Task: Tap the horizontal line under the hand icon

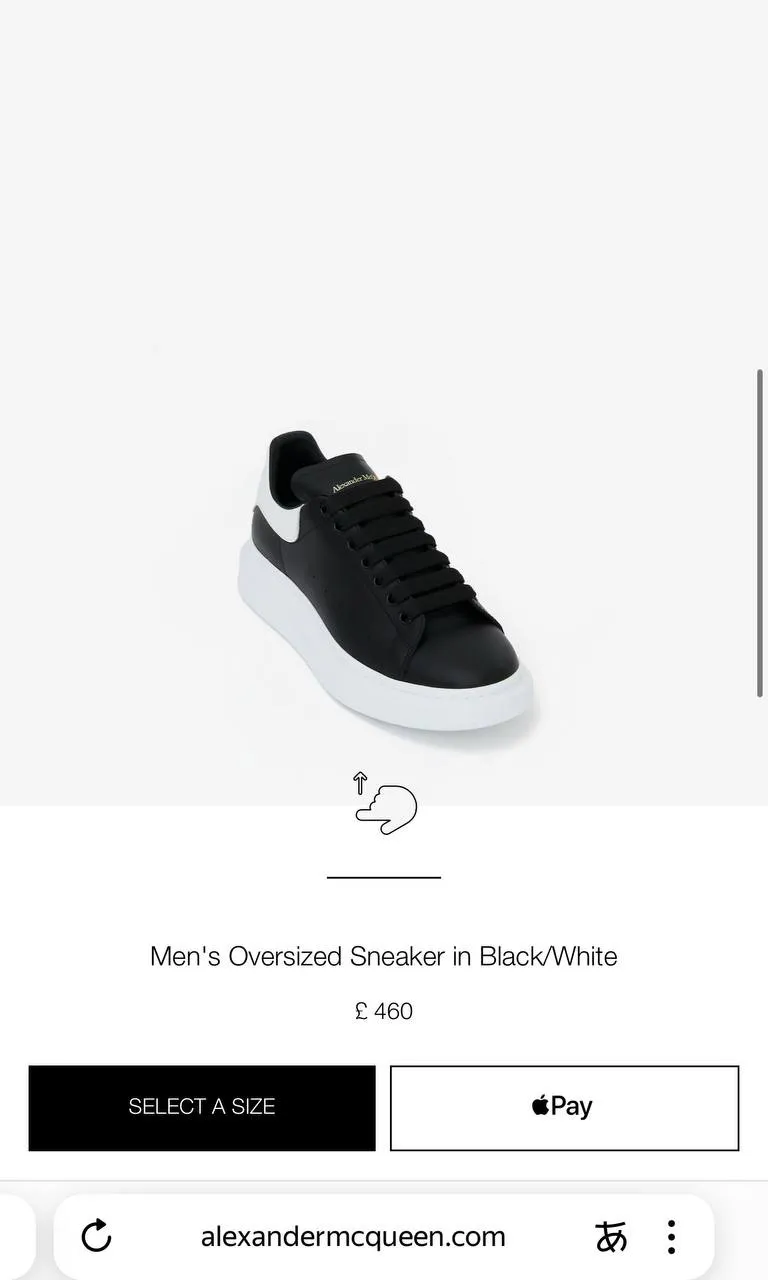Action: (x=384, y=877)
